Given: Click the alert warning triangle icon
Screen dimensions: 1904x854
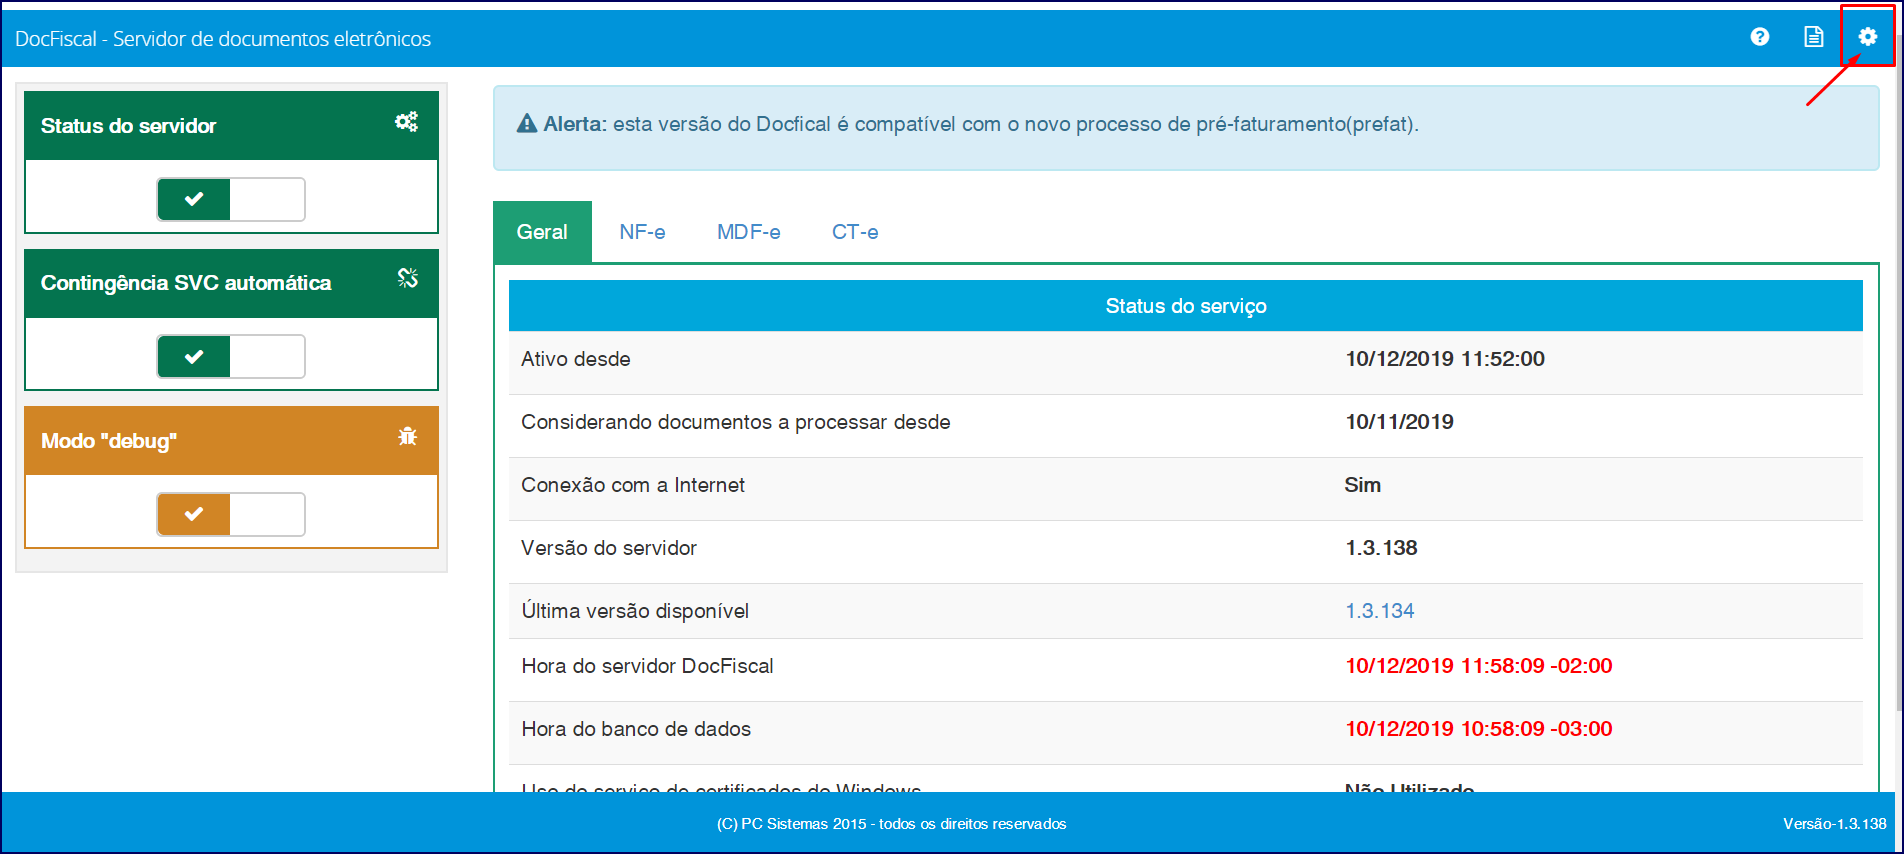Looking at the screenshot, I should pyautogui.click(x=527, y=124).
